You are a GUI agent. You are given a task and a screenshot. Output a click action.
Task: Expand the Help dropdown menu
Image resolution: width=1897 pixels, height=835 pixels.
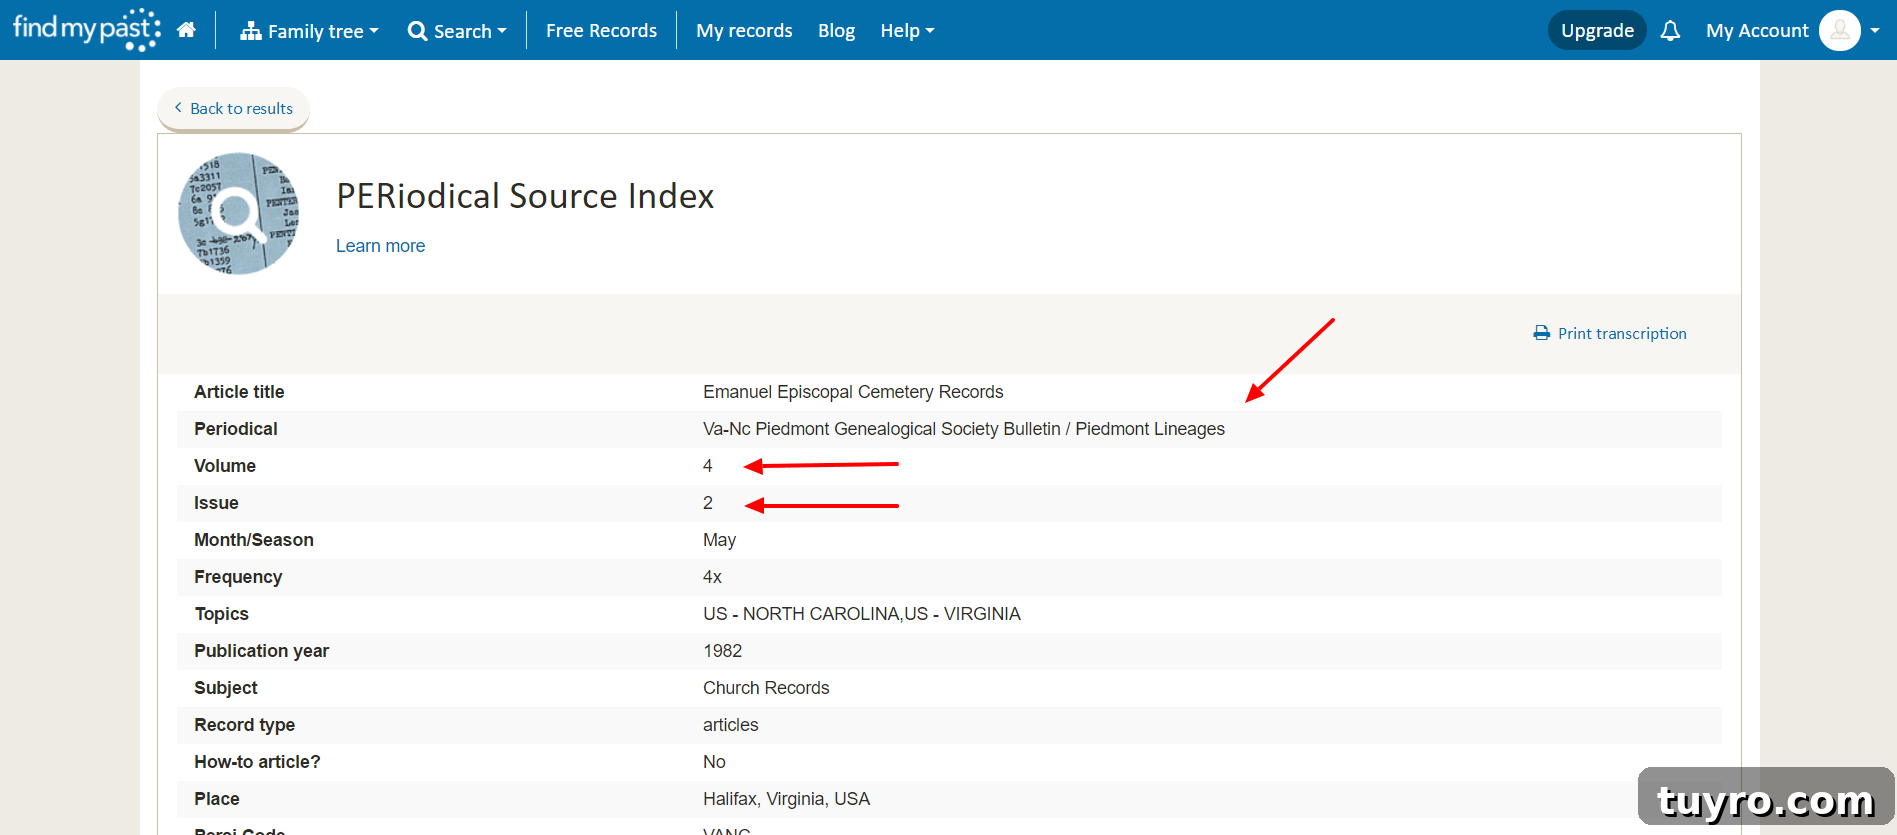coord(907,31)
